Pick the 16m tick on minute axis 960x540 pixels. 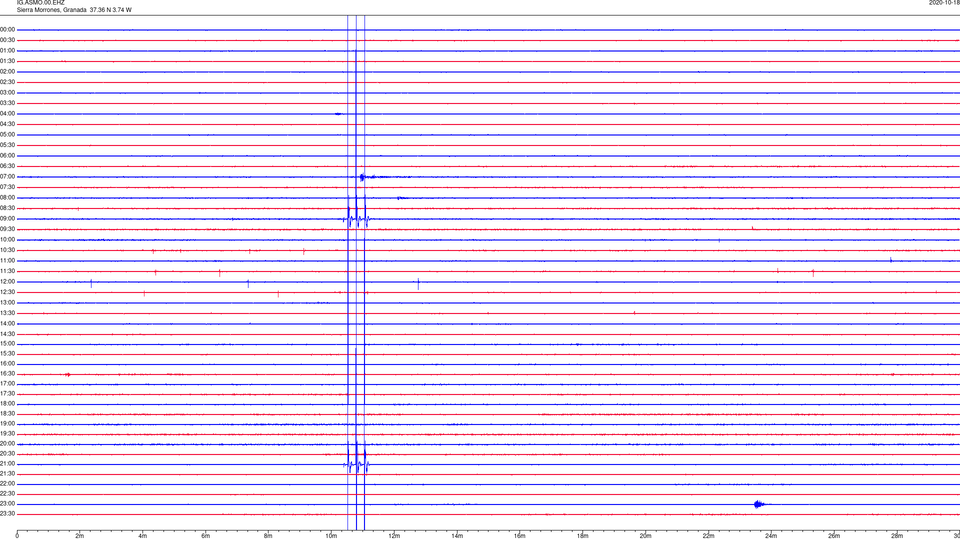point(520,536)
